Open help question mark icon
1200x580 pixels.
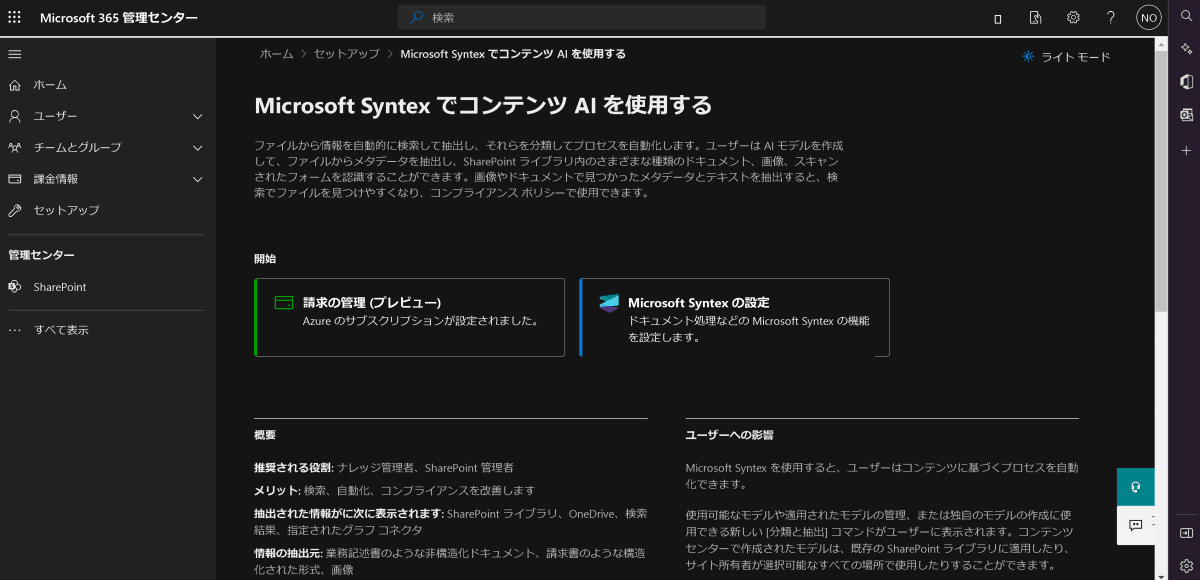tap(1111, 18)
